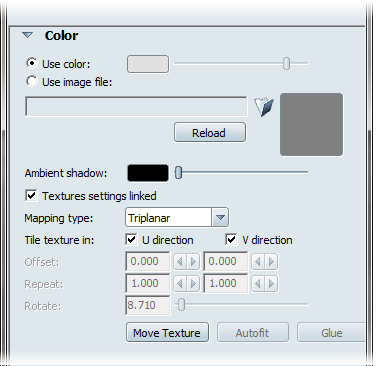Collapse the Color section triangle
Screen dimensions: 377x366
click(x=28, y=35)
